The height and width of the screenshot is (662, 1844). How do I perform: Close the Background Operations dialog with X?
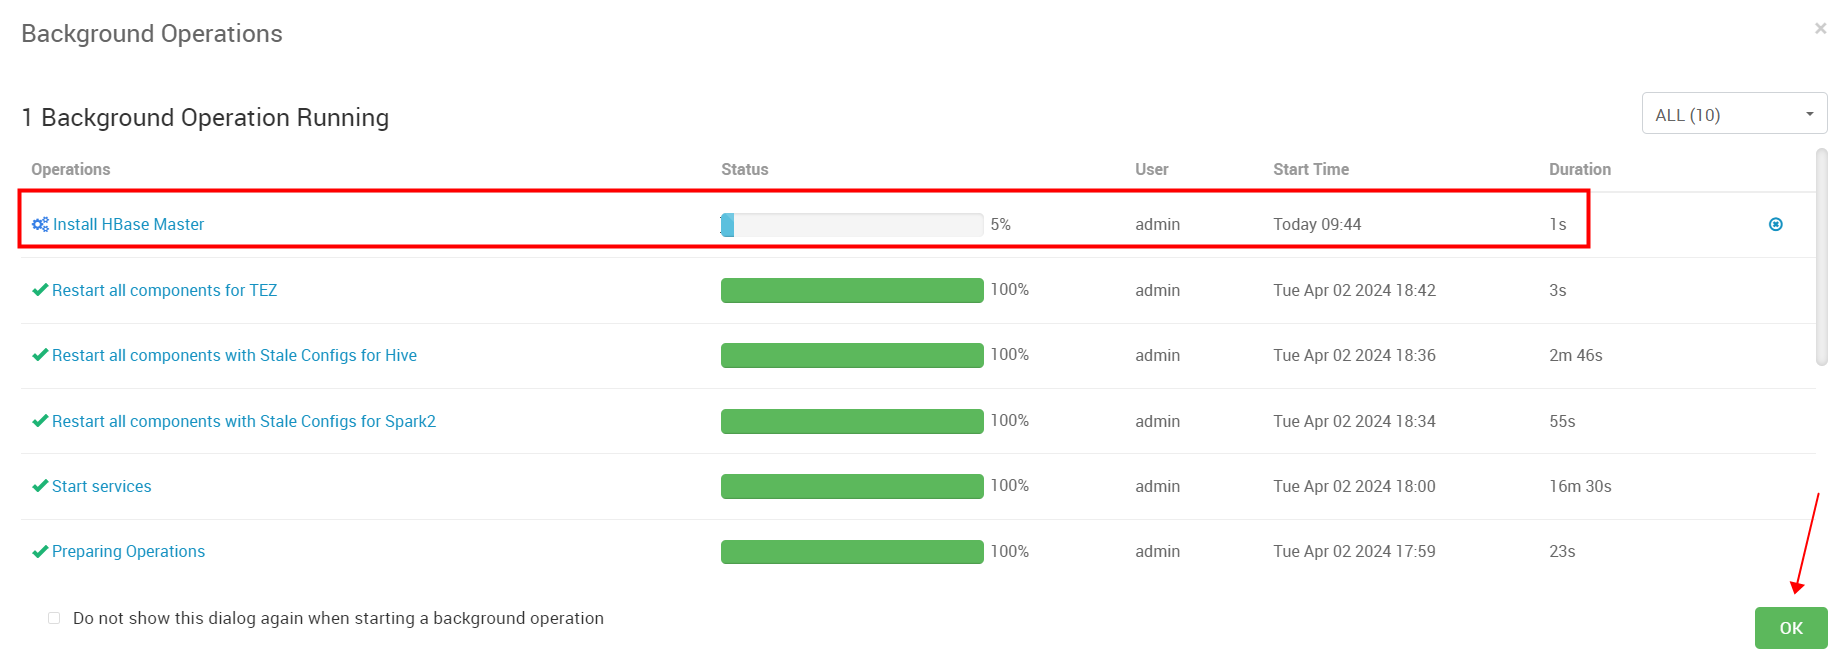(x=1820, y=29)
